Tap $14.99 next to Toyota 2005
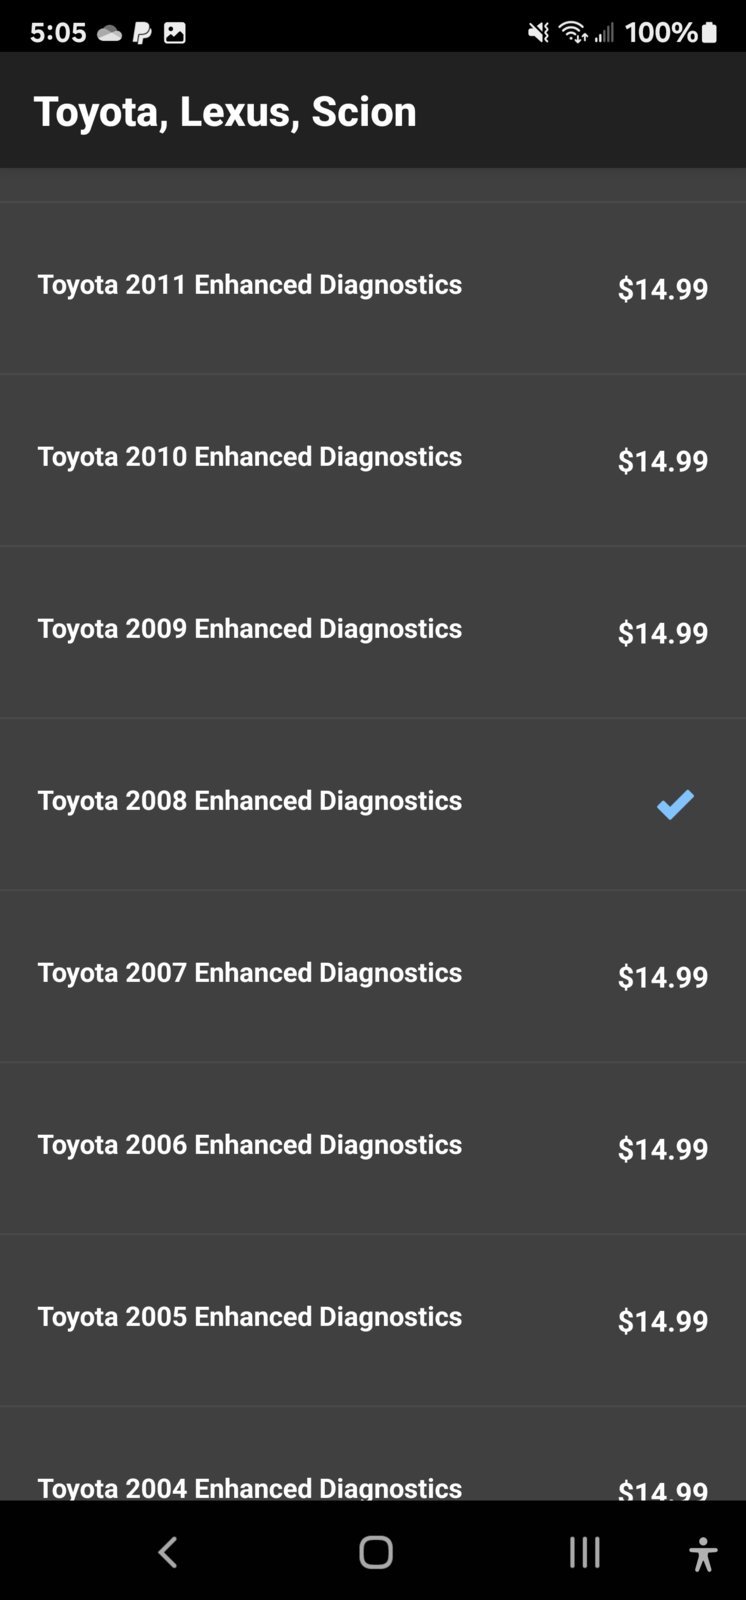Viewport: 746px width, 1600px height. click(662, 1321)
